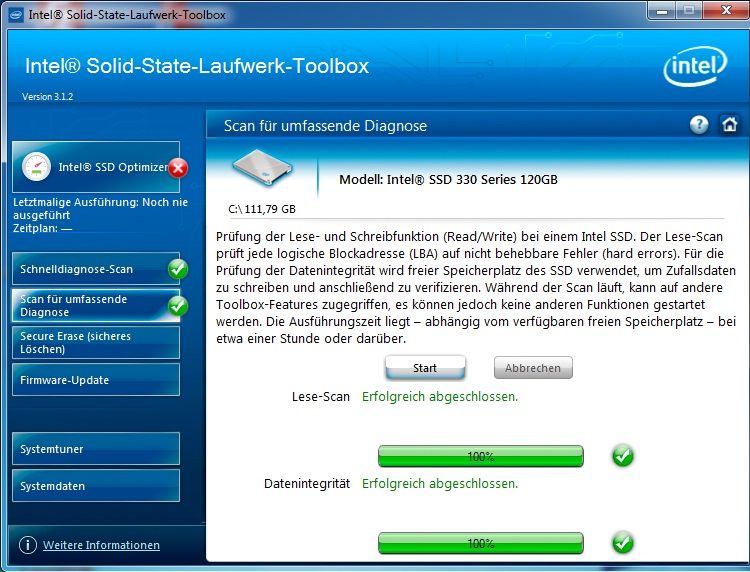The width and height of the screenshot is (750, 572).
Task: Open Secure Erase (sicheres Löschen)
Action: tap(96, 342)
